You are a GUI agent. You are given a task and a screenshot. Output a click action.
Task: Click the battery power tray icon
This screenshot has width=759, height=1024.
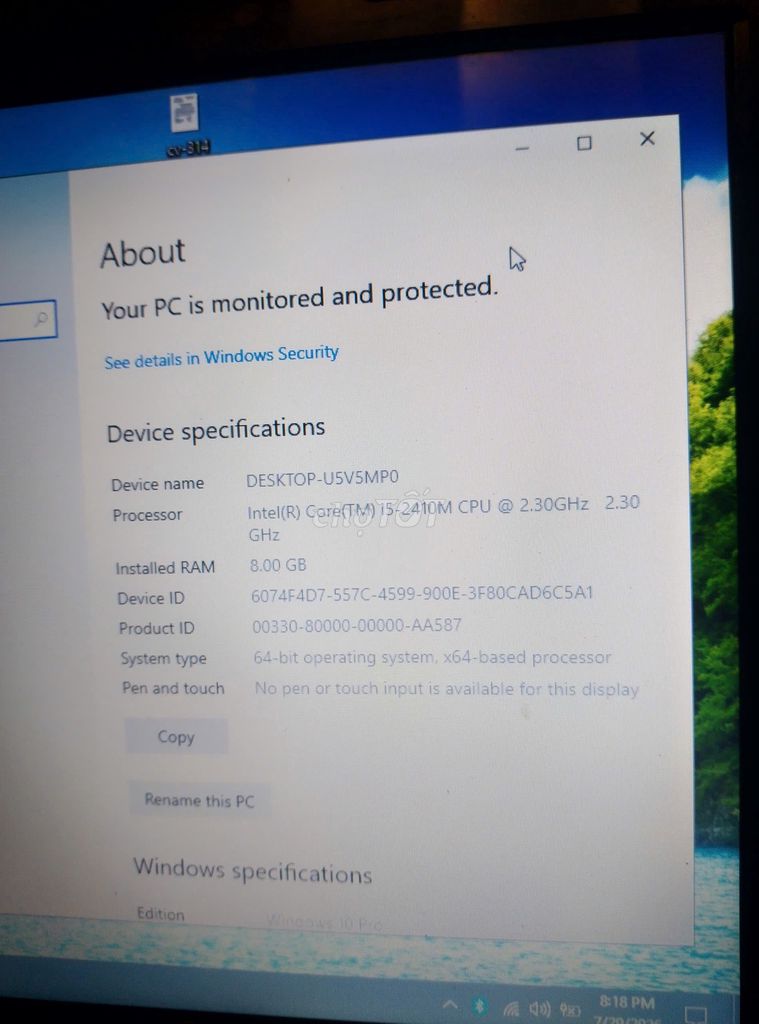(x=569, y=1011)
